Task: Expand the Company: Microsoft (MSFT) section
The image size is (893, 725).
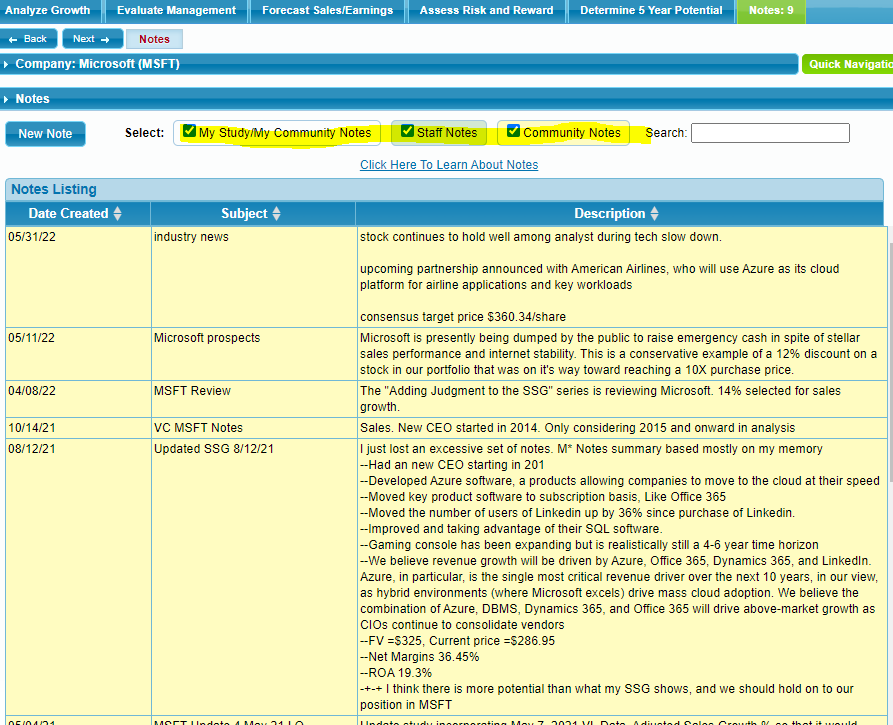Action: 399,64
